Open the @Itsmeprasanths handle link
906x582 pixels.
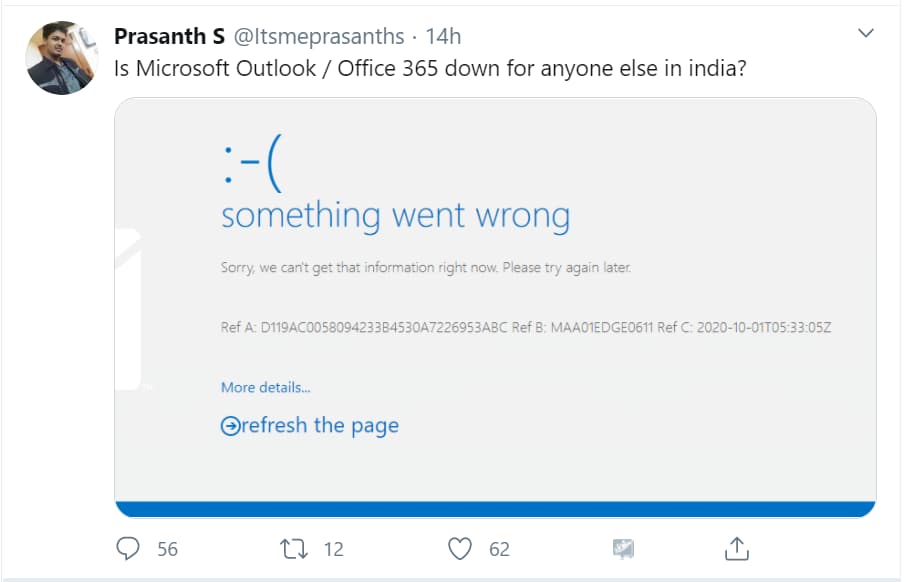[318, 37]
